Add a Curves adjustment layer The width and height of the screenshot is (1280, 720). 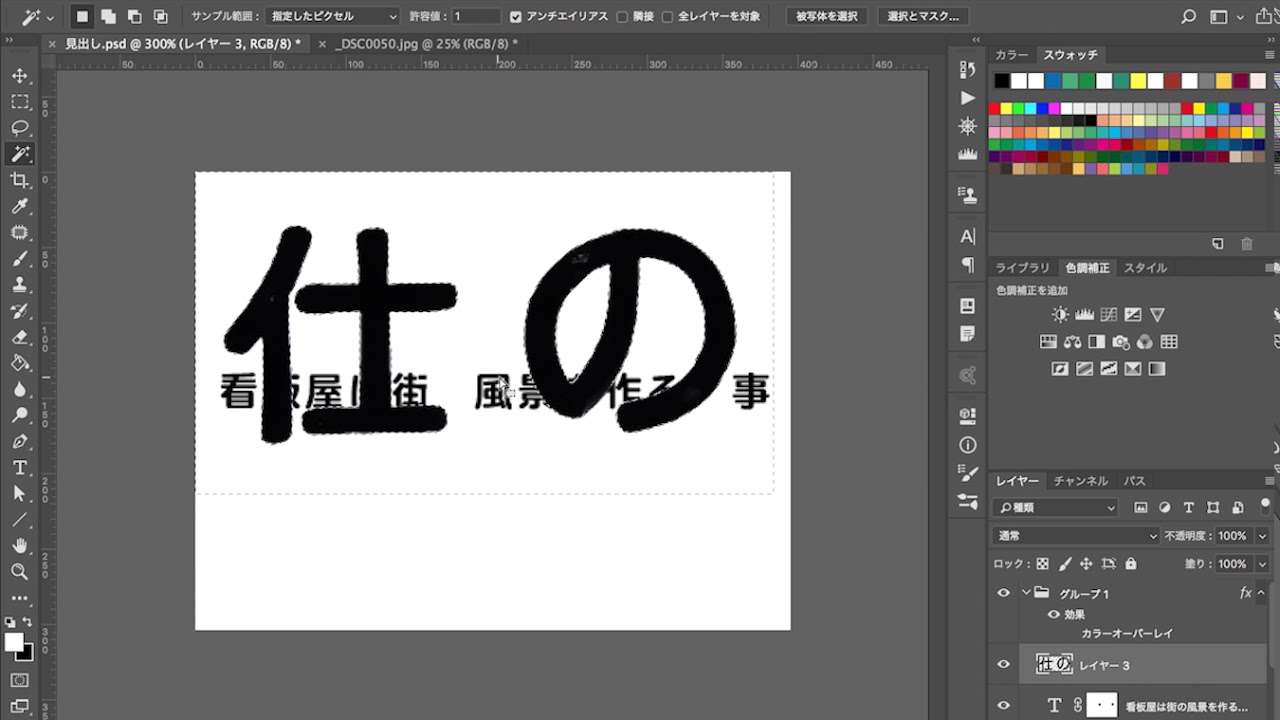(1108, 314)
